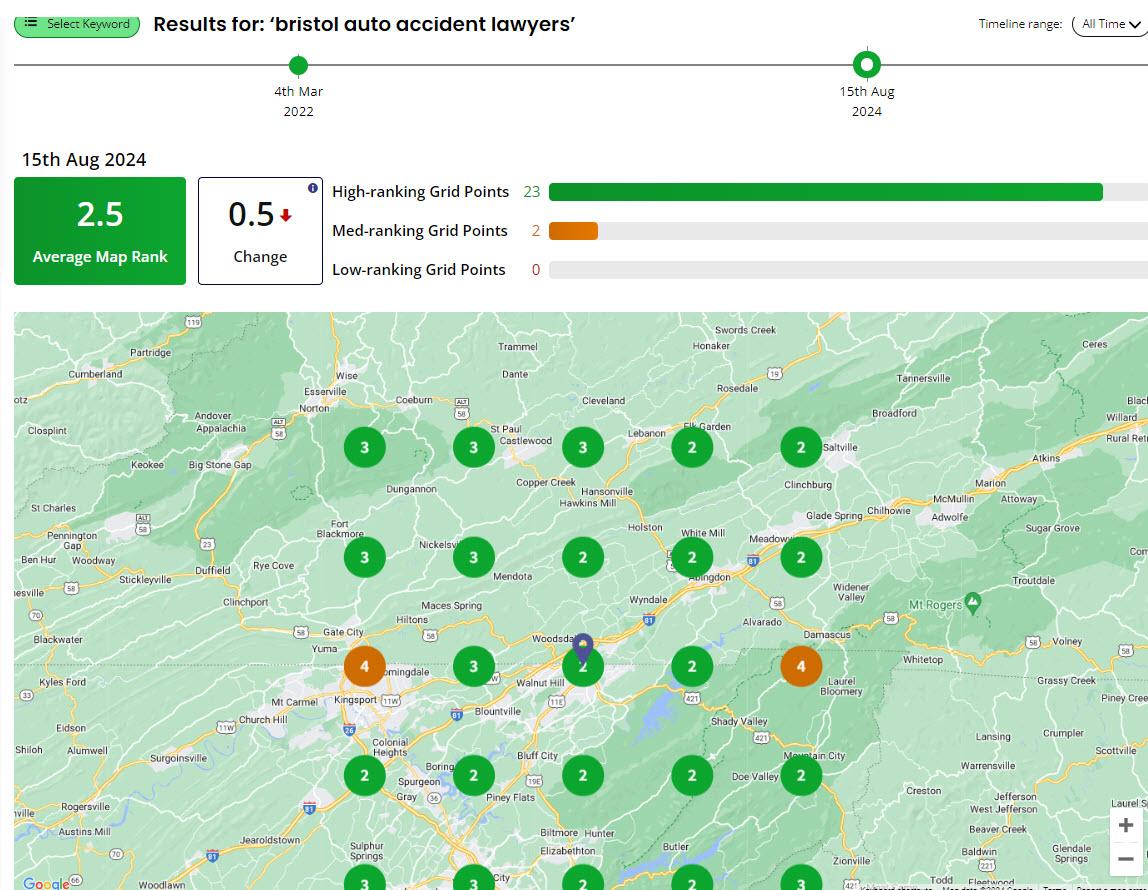
Task: Select grid point 2 below Bluff City
Action: (583, 775)
